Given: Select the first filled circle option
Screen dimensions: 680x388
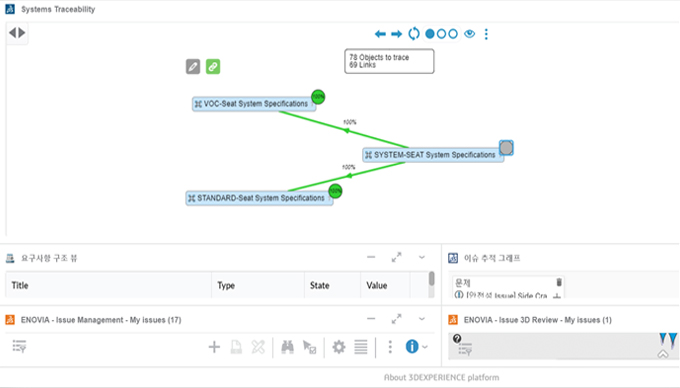Looking at the screenshot, I should tap(430, 34).
